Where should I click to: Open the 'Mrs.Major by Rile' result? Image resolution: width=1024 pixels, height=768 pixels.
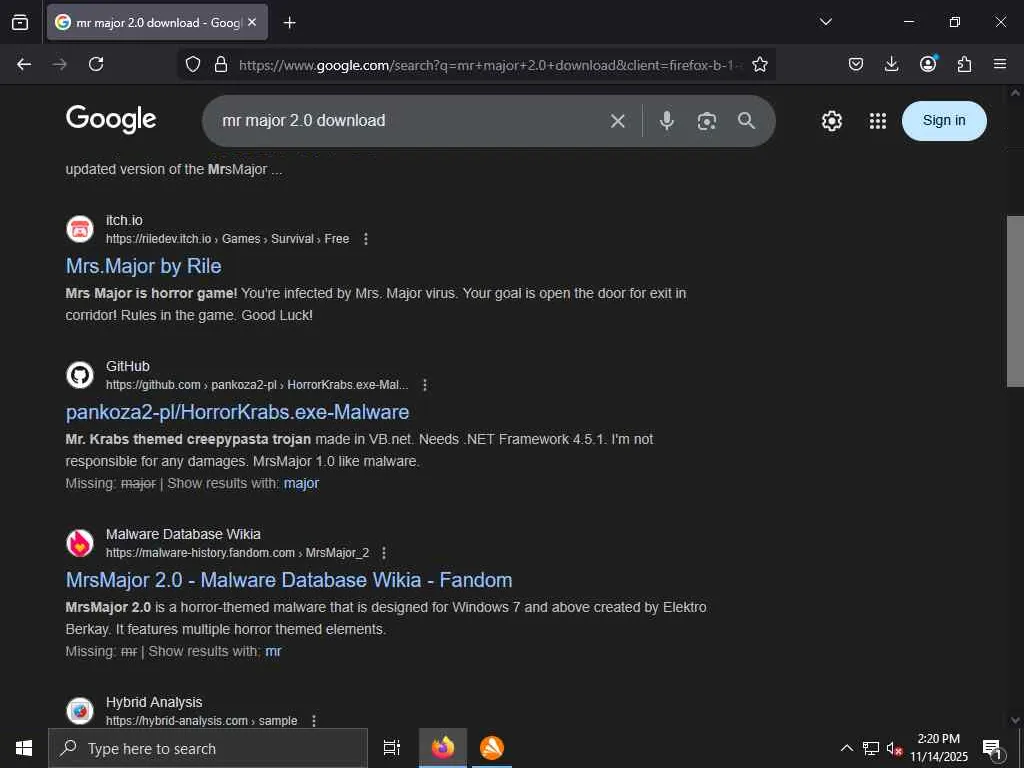144,266
